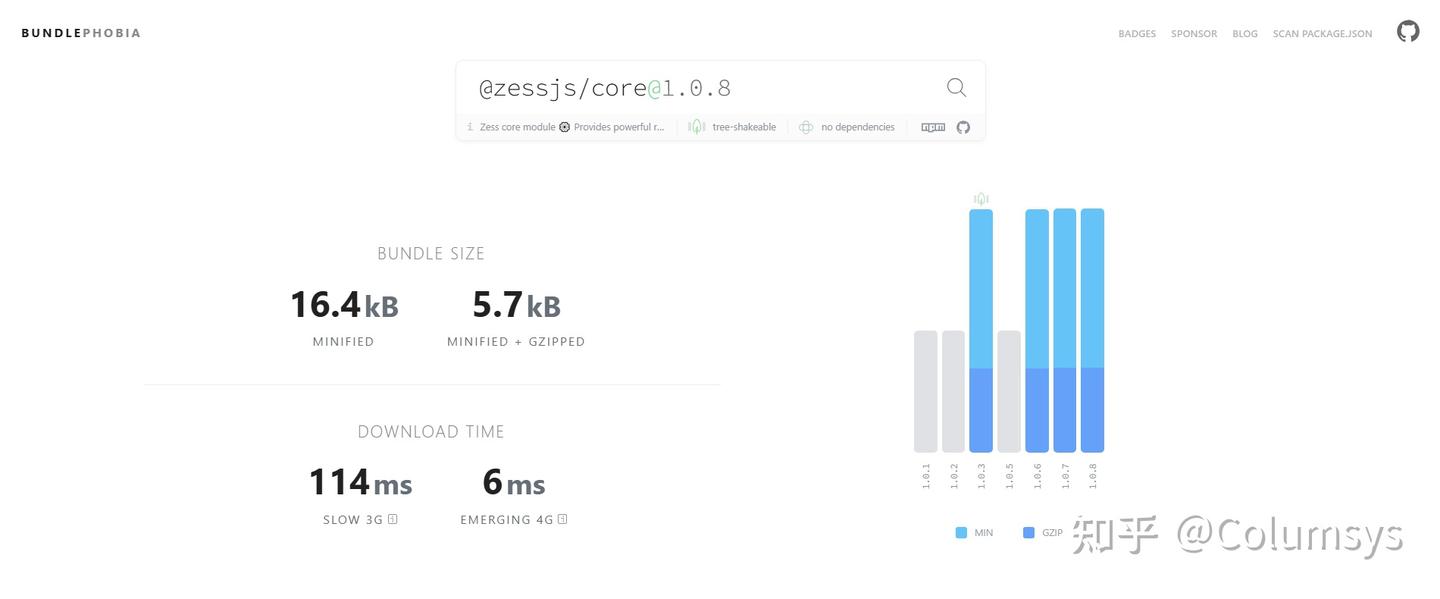Click the Emerging 4G help indicator

[562, 519]
